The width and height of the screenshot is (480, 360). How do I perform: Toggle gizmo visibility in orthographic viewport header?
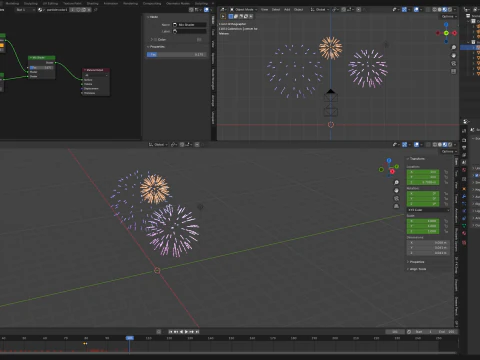coord(404,10)
